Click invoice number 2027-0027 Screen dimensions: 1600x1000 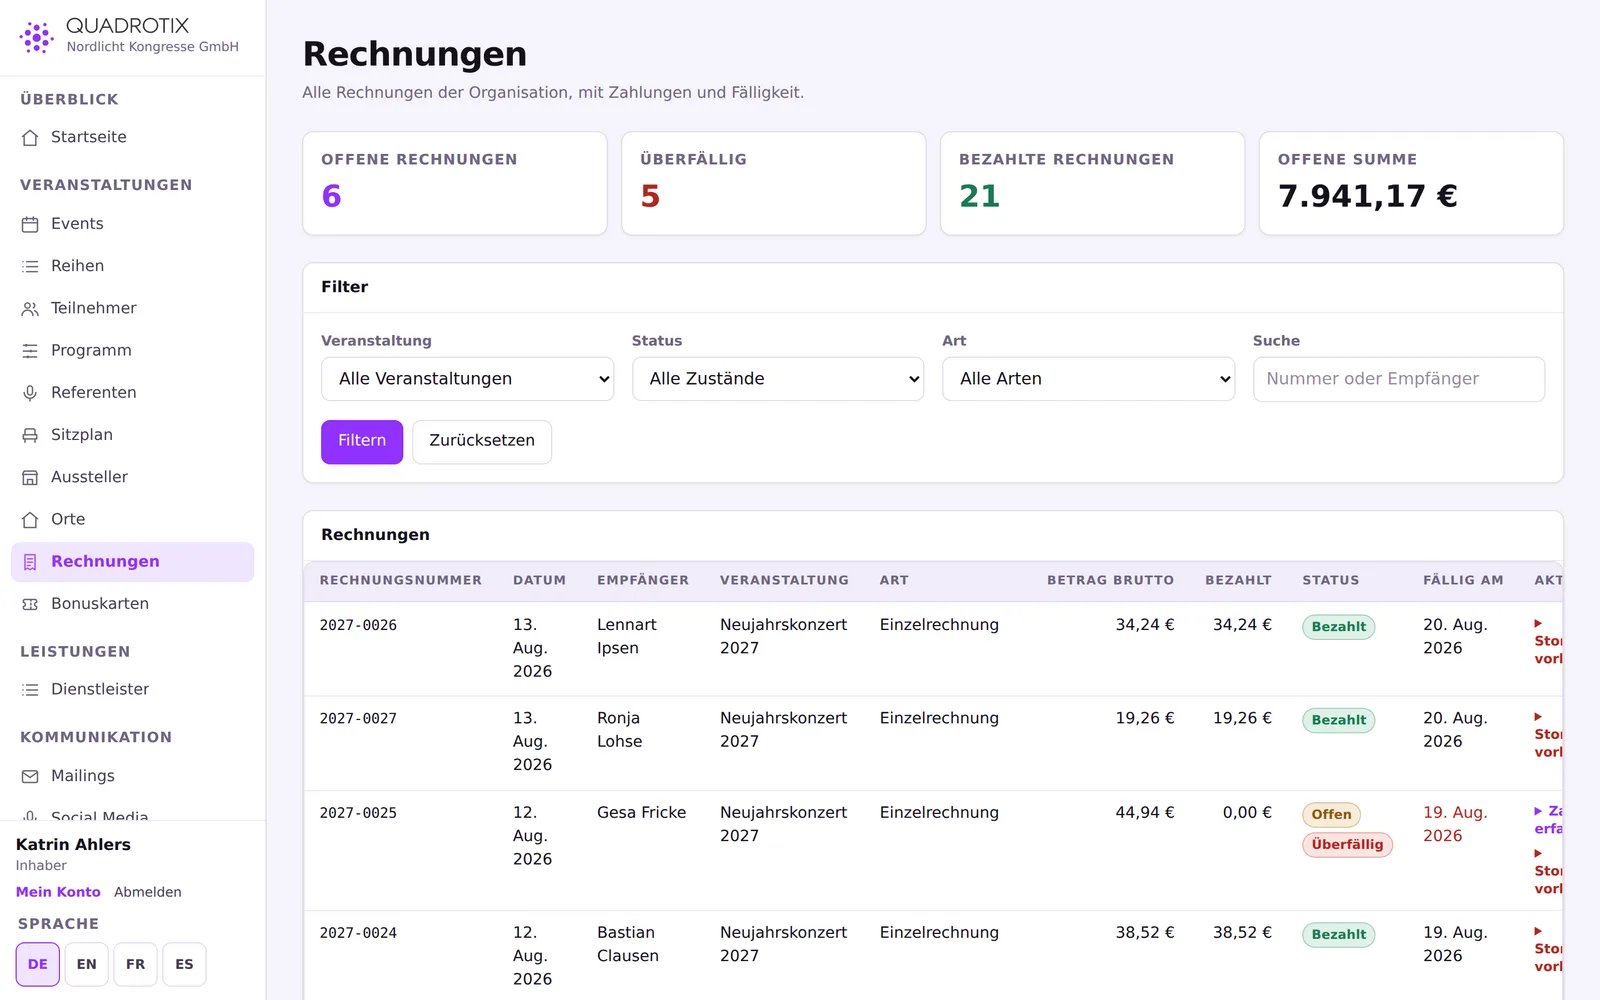coord(358,719)
